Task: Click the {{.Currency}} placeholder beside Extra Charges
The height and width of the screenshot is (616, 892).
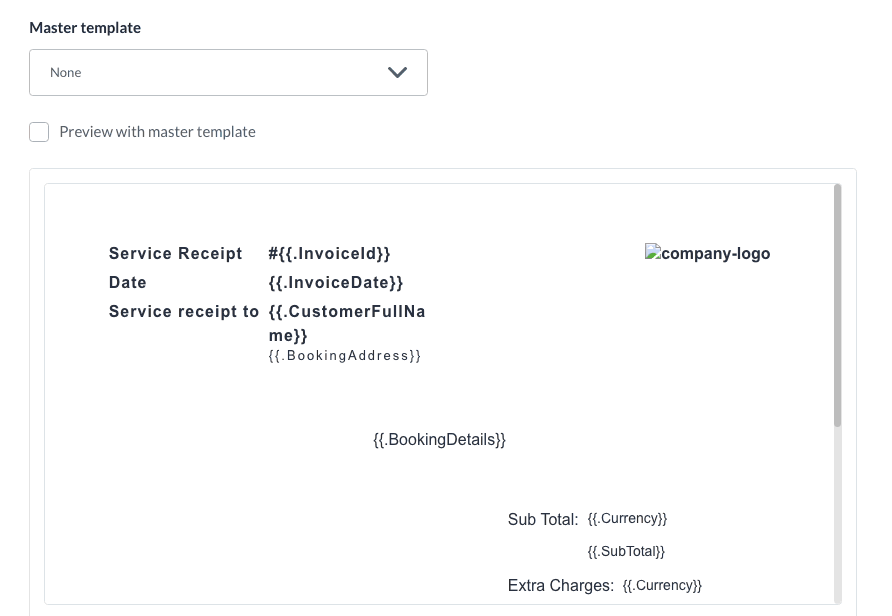Action: tap(662, 586)
